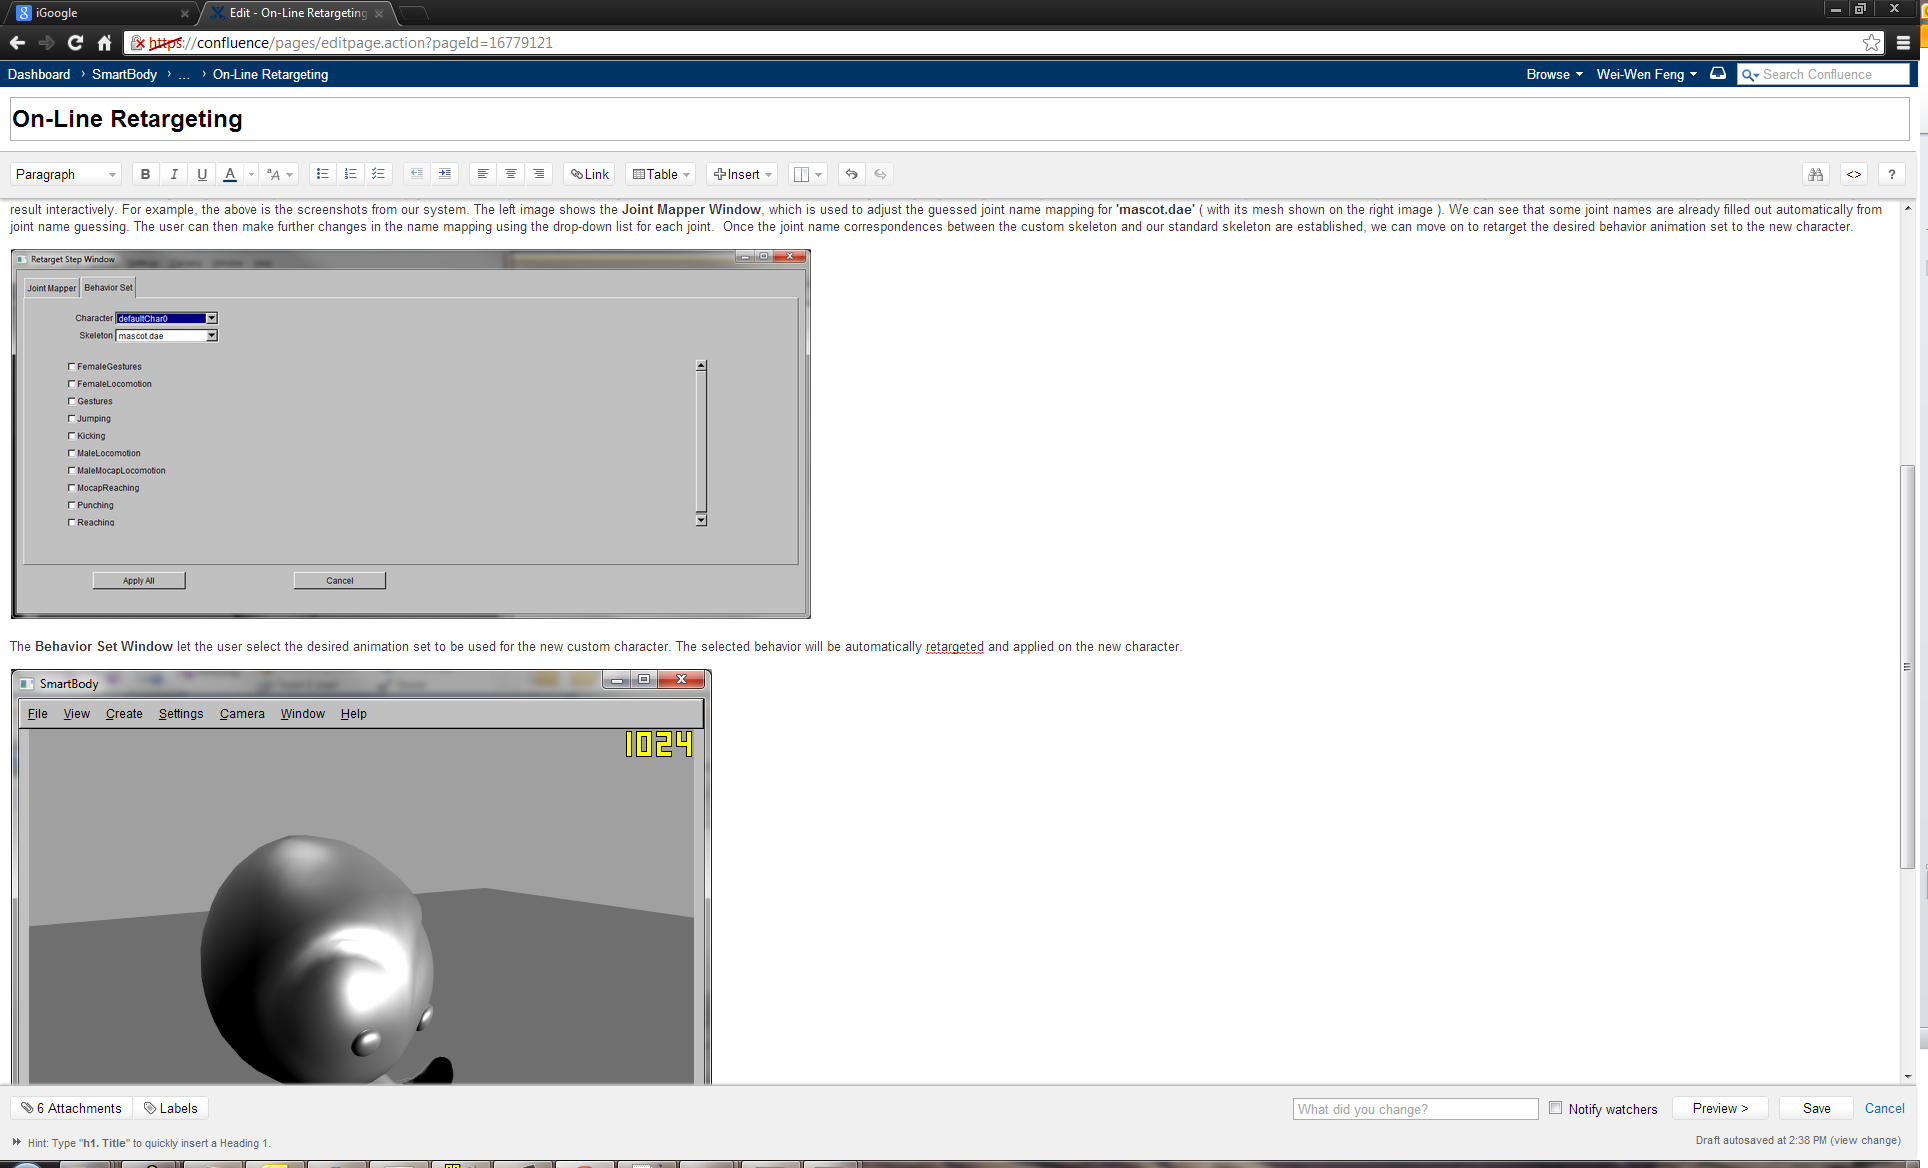Open browser home page
The width and height of the screenshot is (1928, 1168).
click(104, 42)
